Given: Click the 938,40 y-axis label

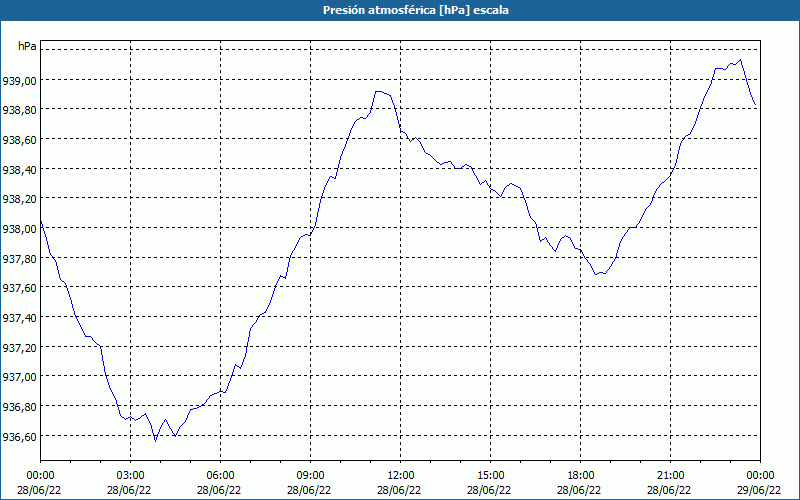Looking at the screenshot, I should pos(19,169).
